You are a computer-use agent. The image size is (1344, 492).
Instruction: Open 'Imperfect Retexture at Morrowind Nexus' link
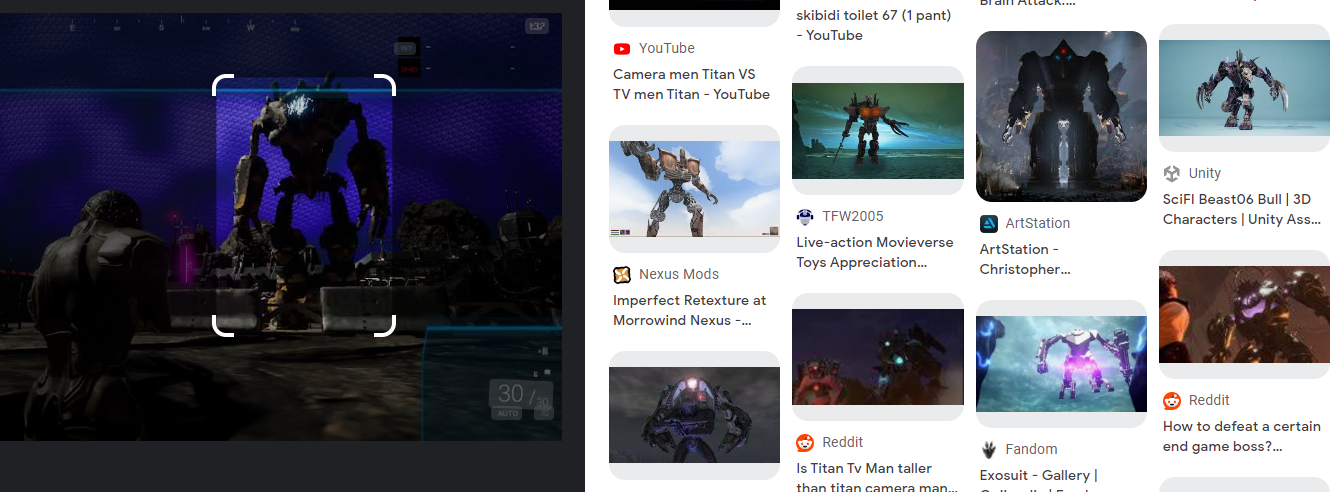click(x=690, y=310)
